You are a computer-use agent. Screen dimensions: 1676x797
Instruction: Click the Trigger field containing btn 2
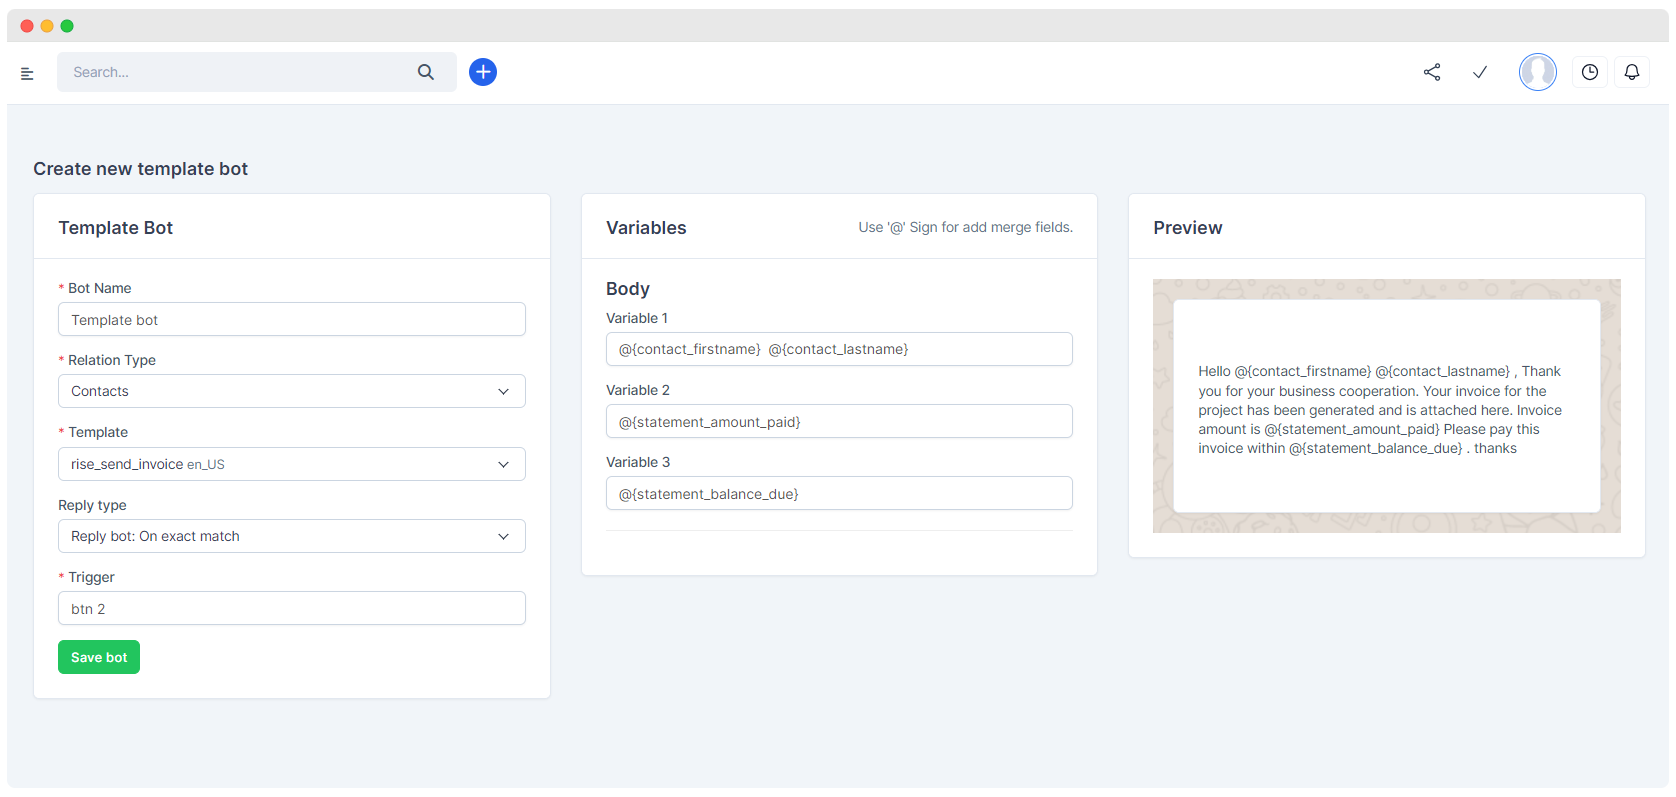click(291, 609)
